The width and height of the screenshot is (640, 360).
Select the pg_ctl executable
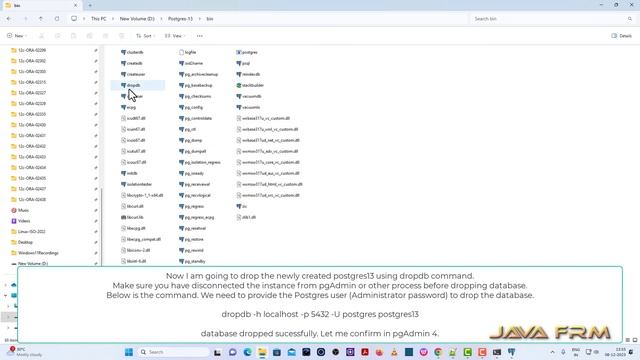pyautogui.click(x=188, y=129)
